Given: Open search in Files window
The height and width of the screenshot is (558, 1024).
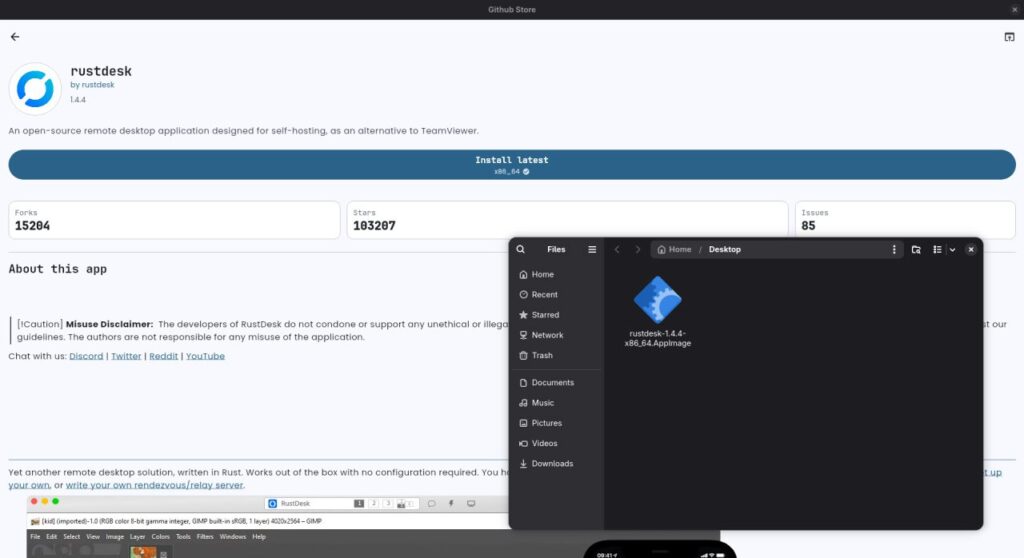Looking at the screenshot, I should point(521,249).
